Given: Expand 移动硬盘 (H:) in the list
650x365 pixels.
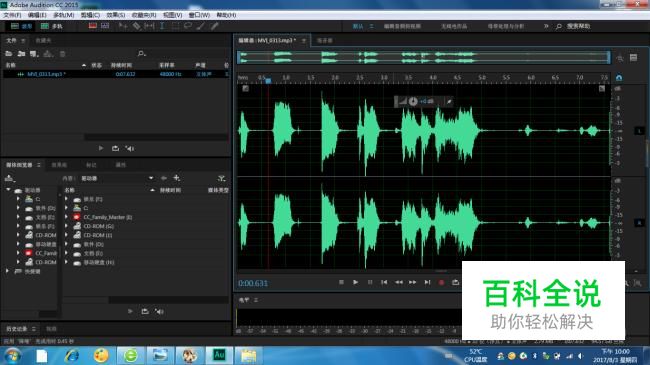Looking at the screenshot, I should click(x=66, y=263).
